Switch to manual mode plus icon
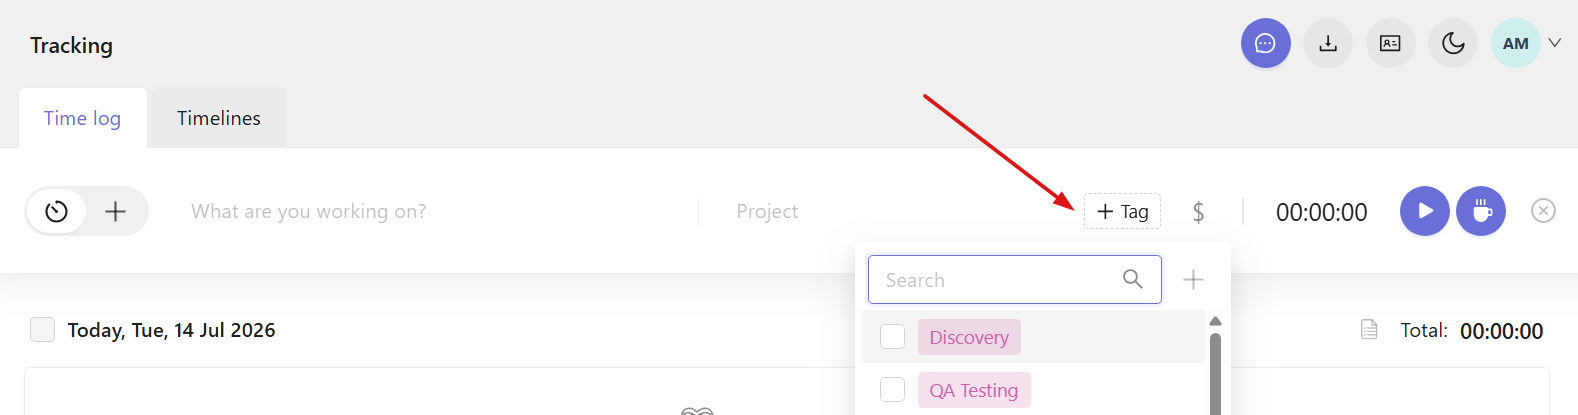Image resolution: width=1578 pixels, height=415 pixels. 116,211
